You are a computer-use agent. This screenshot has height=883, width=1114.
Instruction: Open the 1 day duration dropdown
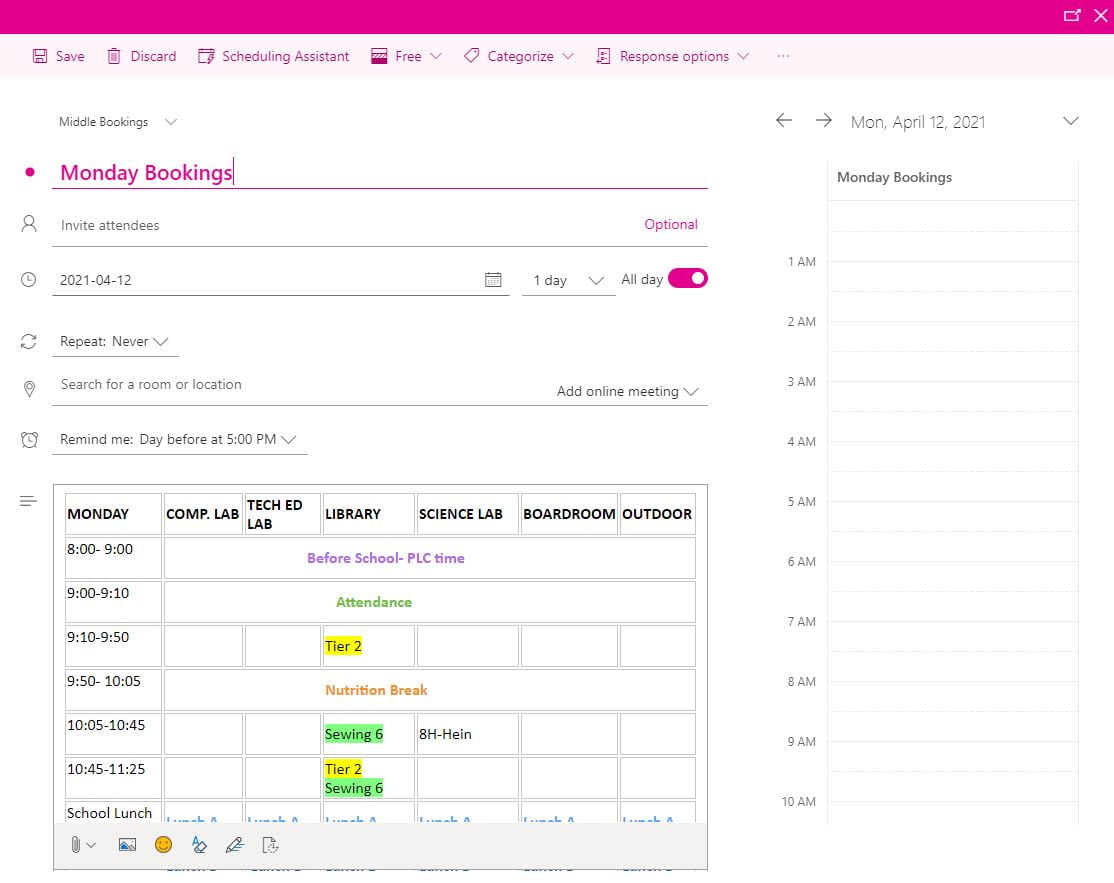568,281
